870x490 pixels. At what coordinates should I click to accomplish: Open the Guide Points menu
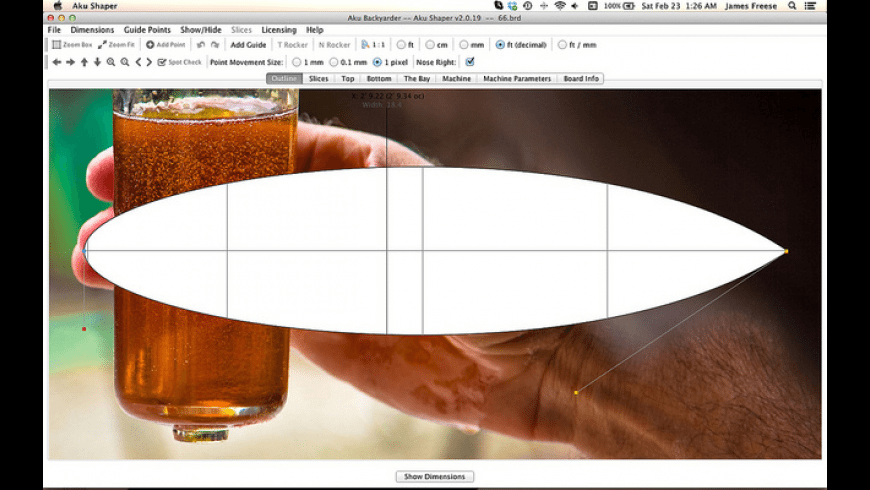[x=147, y=30]
